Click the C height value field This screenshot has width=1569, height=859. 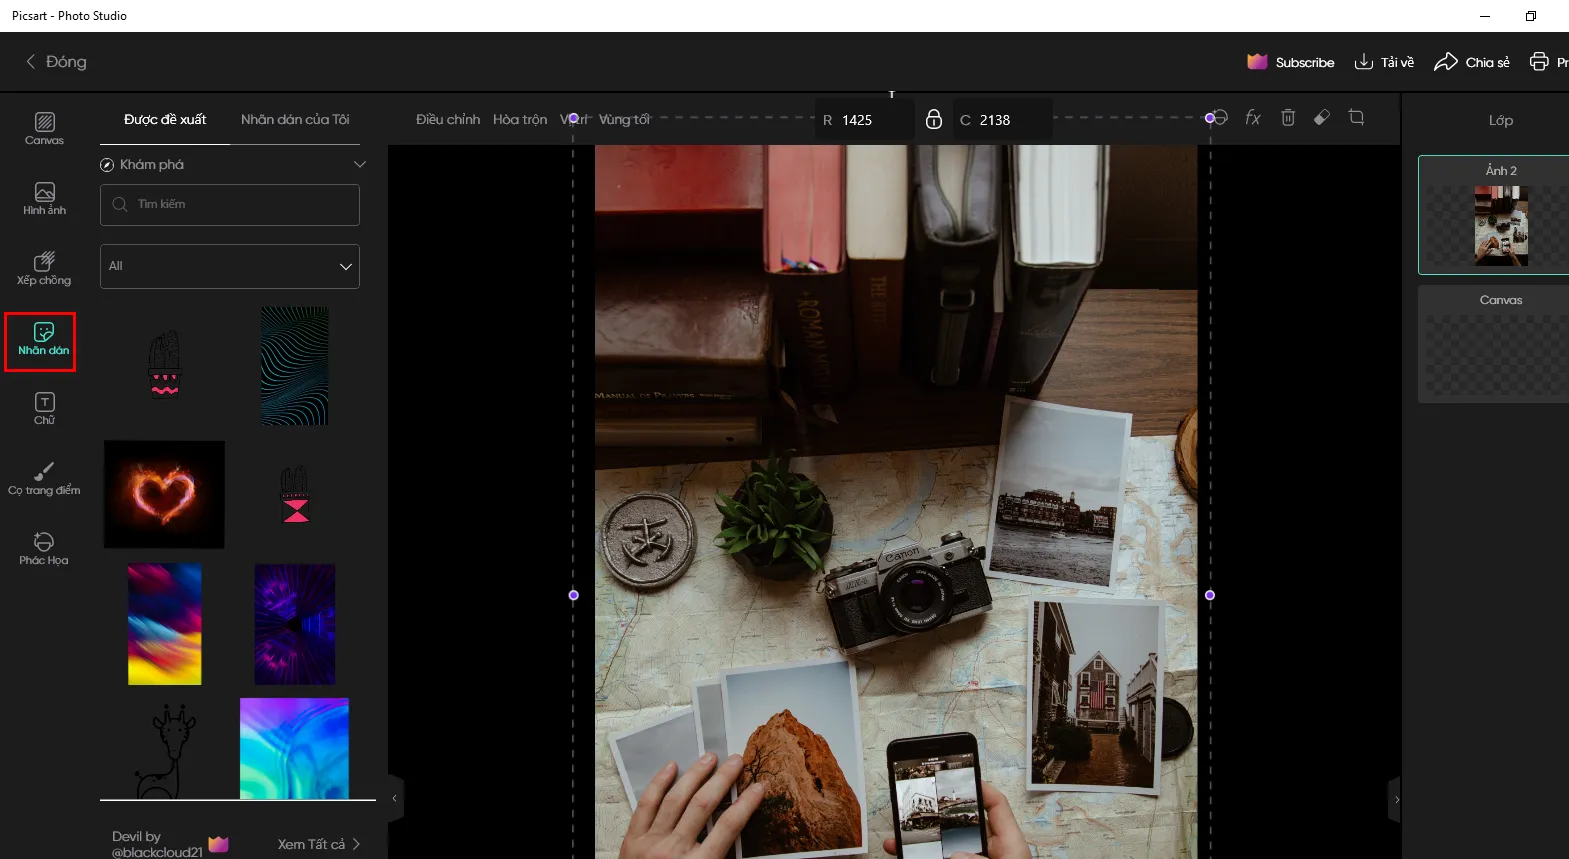tap(1002, 120)
